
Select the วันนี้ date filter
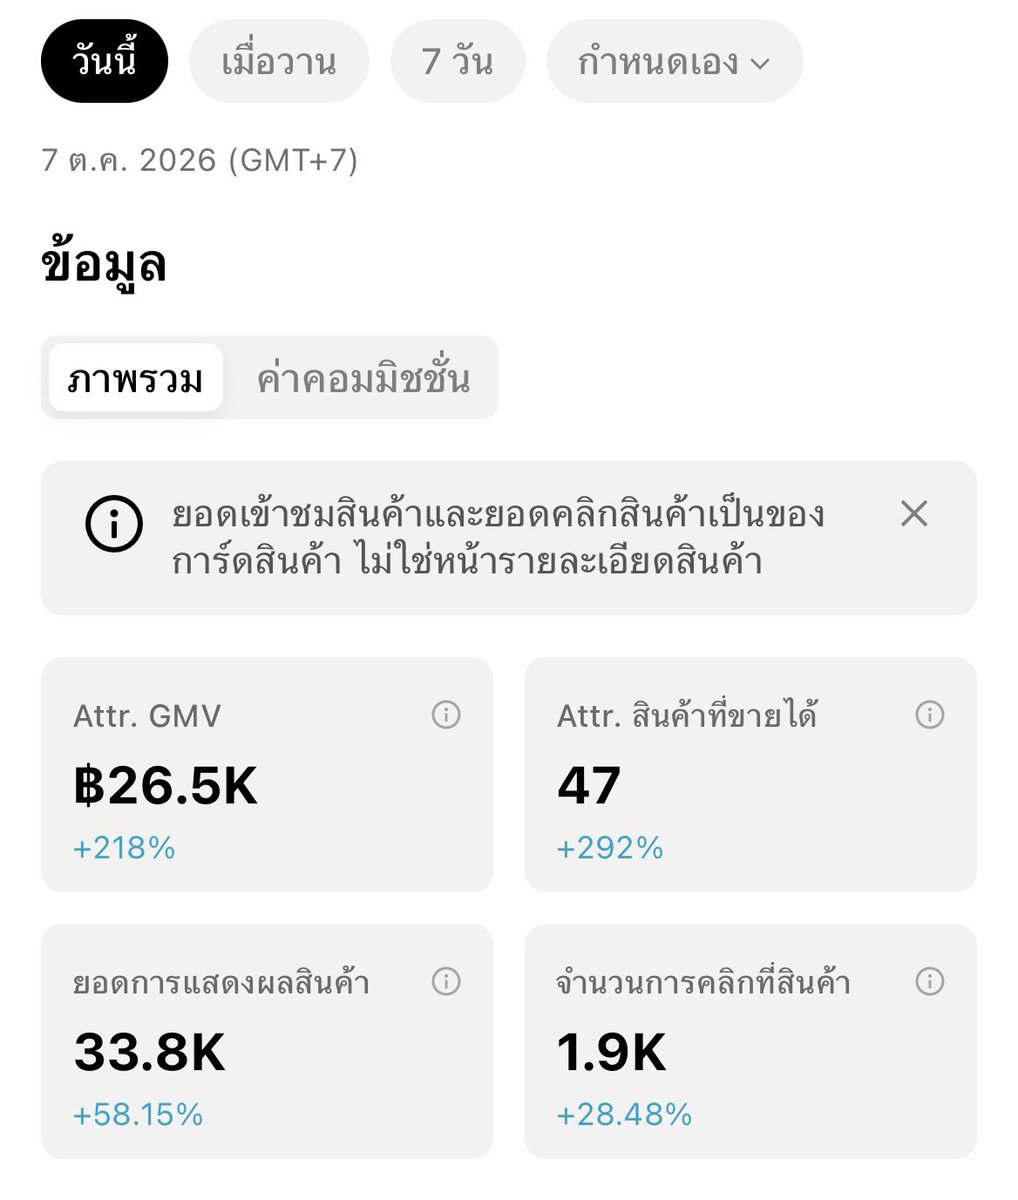coord(104,62)
